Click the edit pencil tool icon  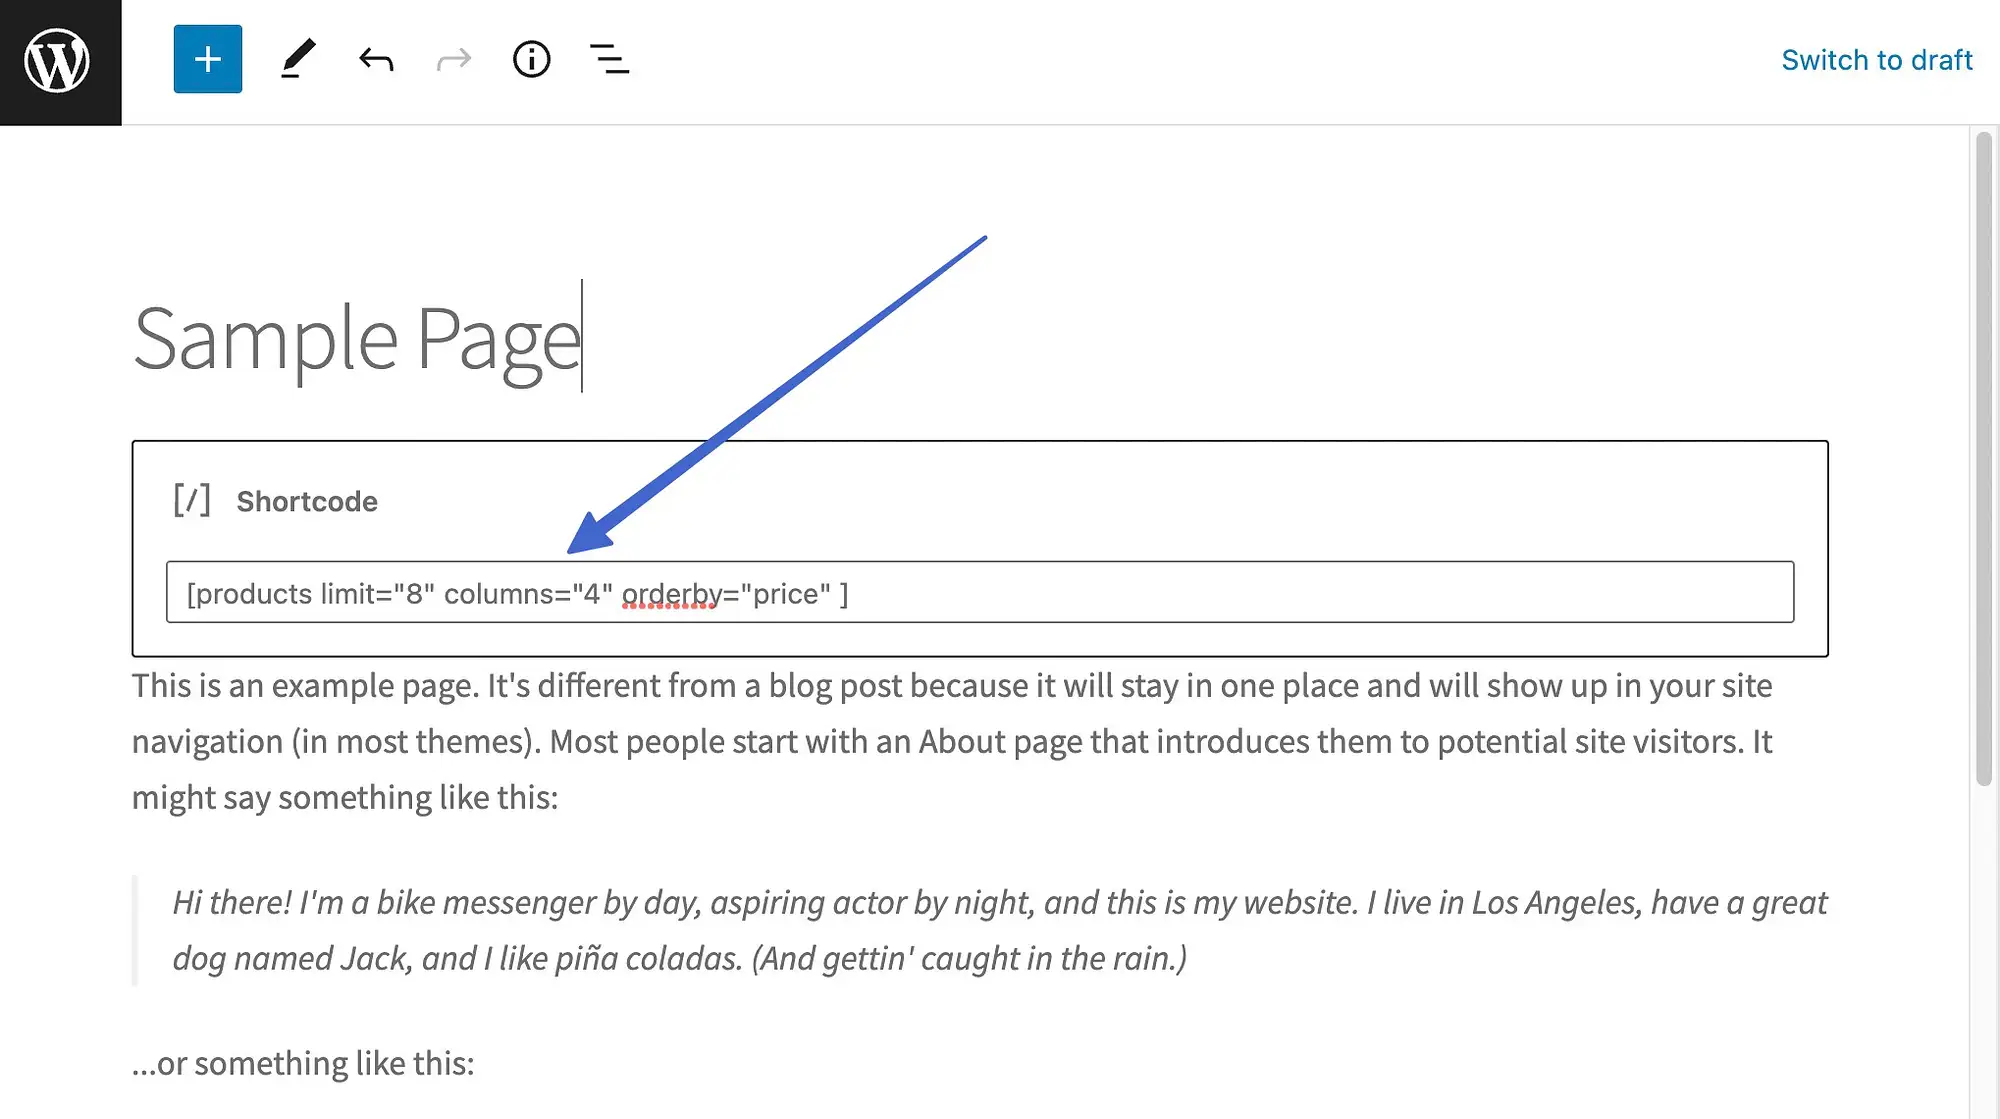[x=297, y=59]
